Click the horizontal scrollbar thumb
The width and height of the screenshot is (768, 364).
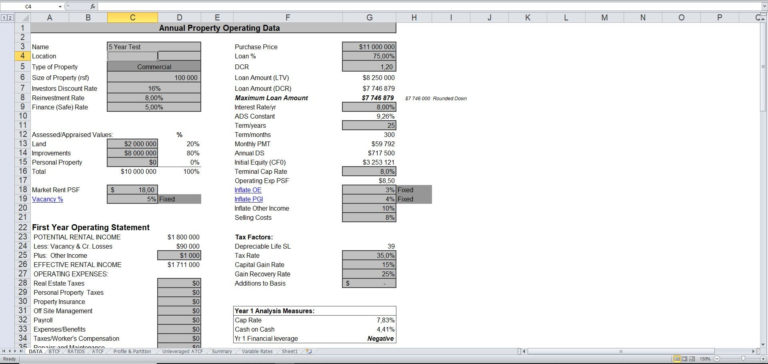pyautogui.click(x=620, y=351)
